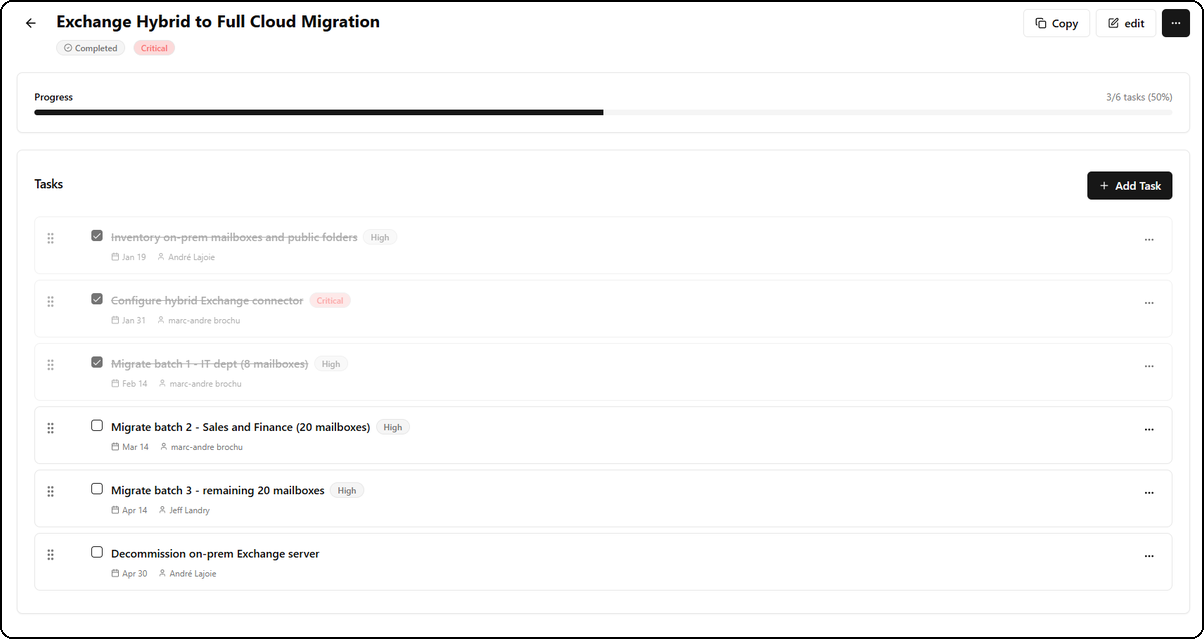This screenshot has width=1204, height=639.
Task: Click the Completed status badge
Action: click(91, 48)
